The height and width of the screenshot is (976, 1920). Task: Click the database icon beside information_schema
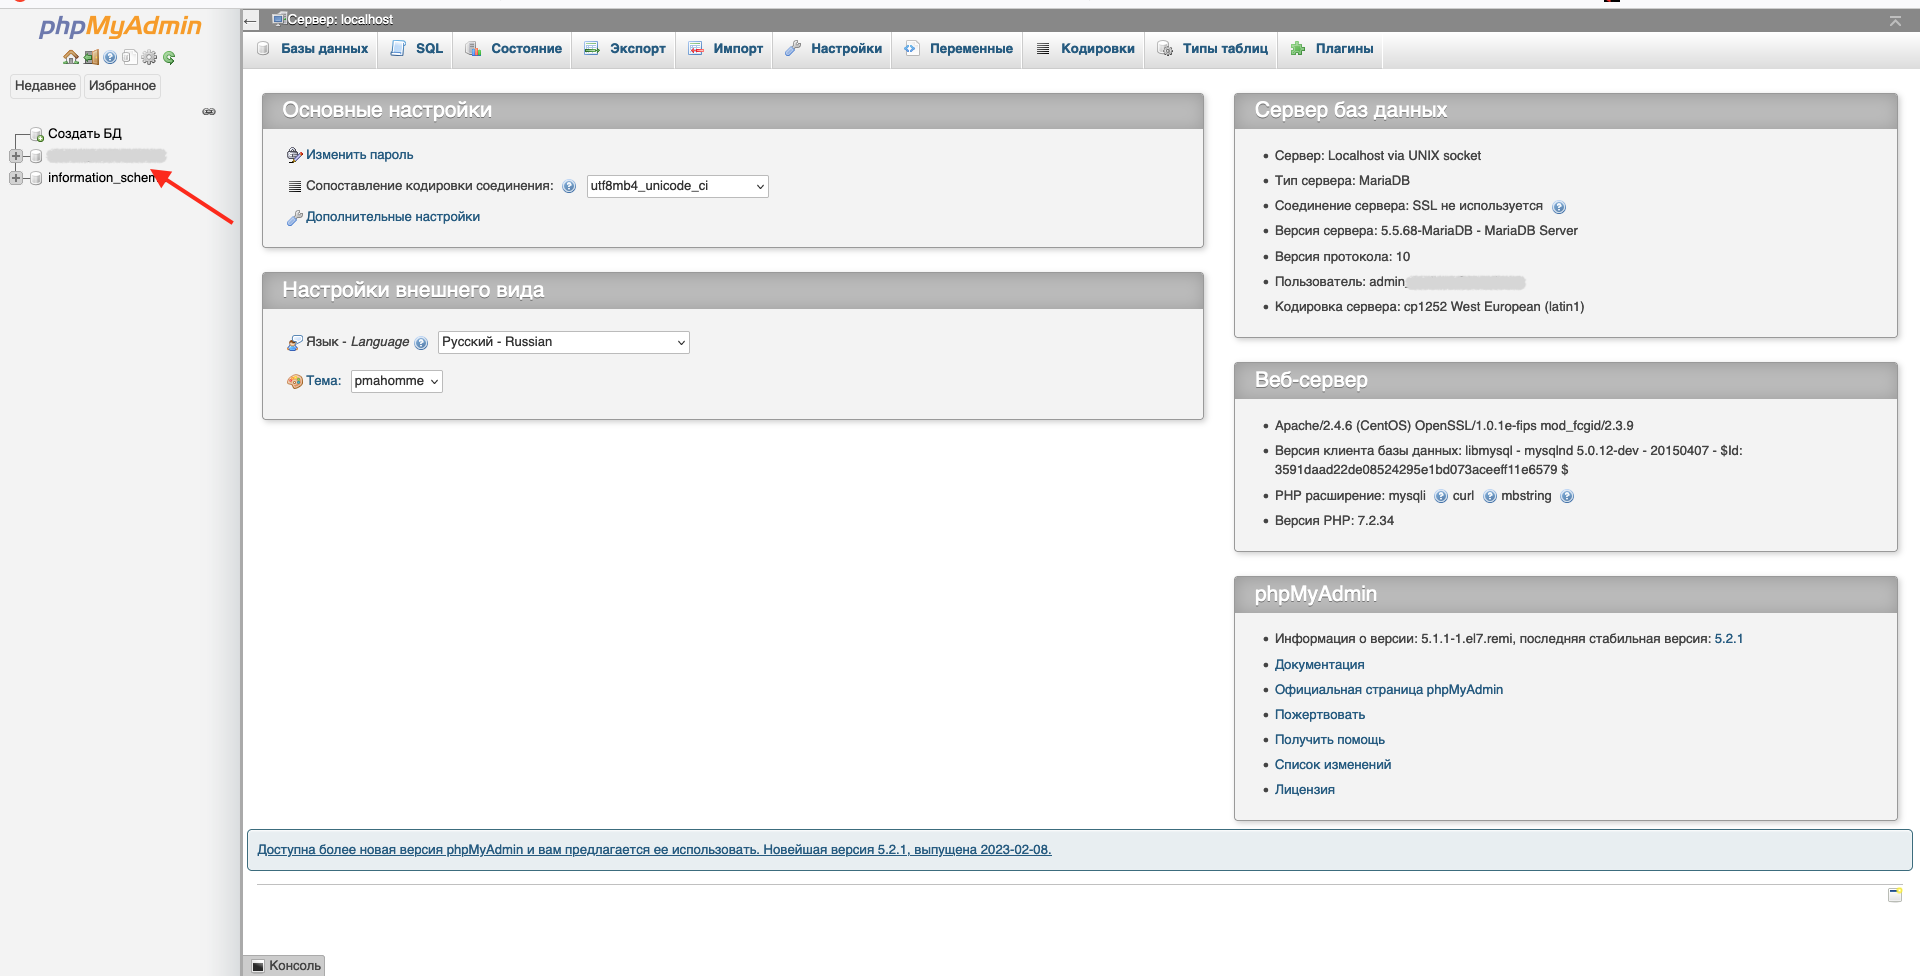tap(36, 178)
